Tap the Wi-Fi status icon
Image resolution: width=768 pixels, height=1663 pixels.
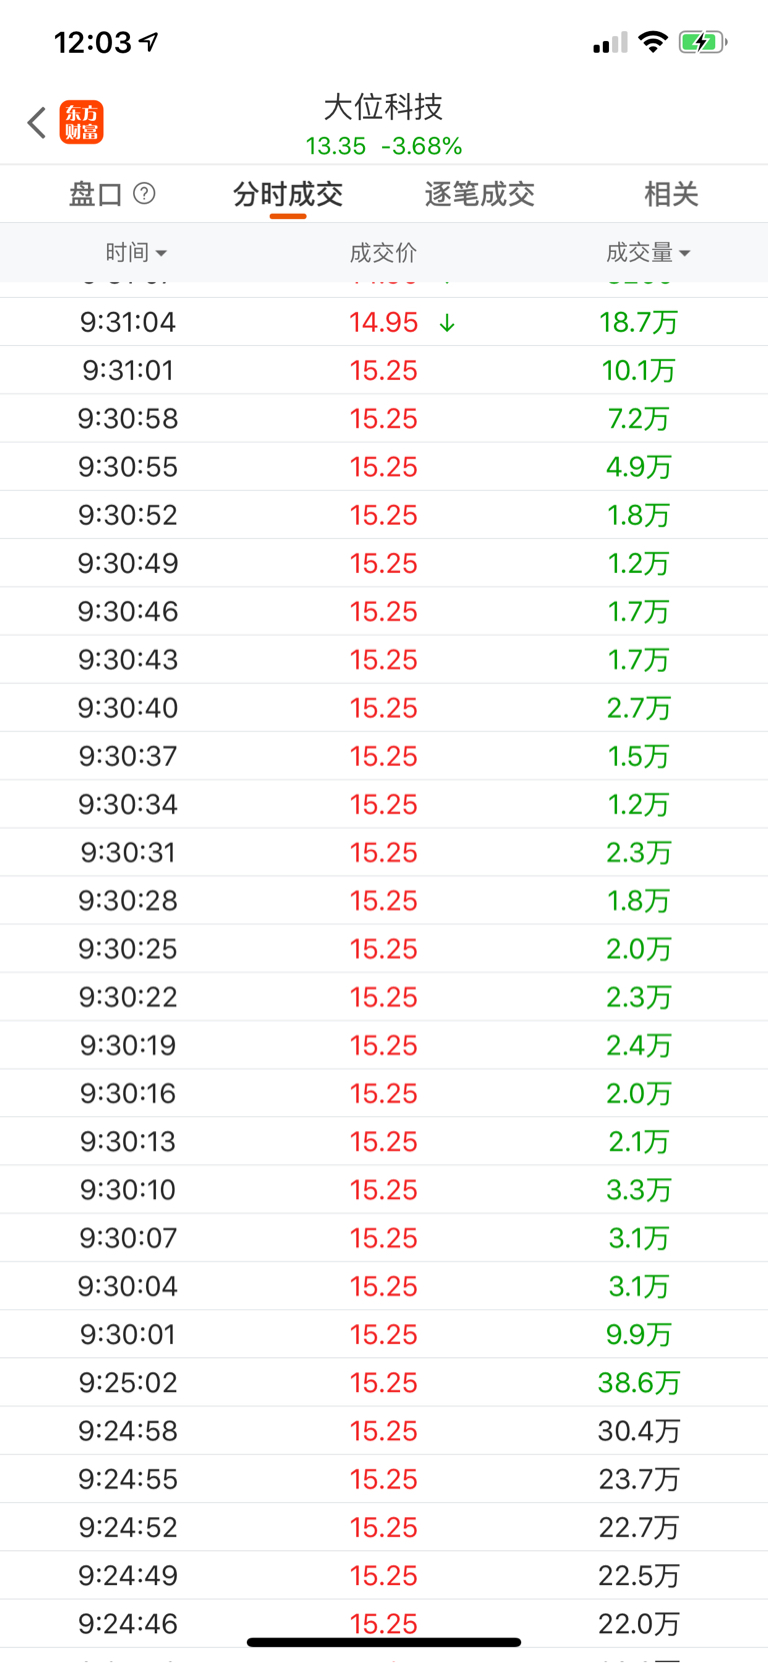click(653, 42)
